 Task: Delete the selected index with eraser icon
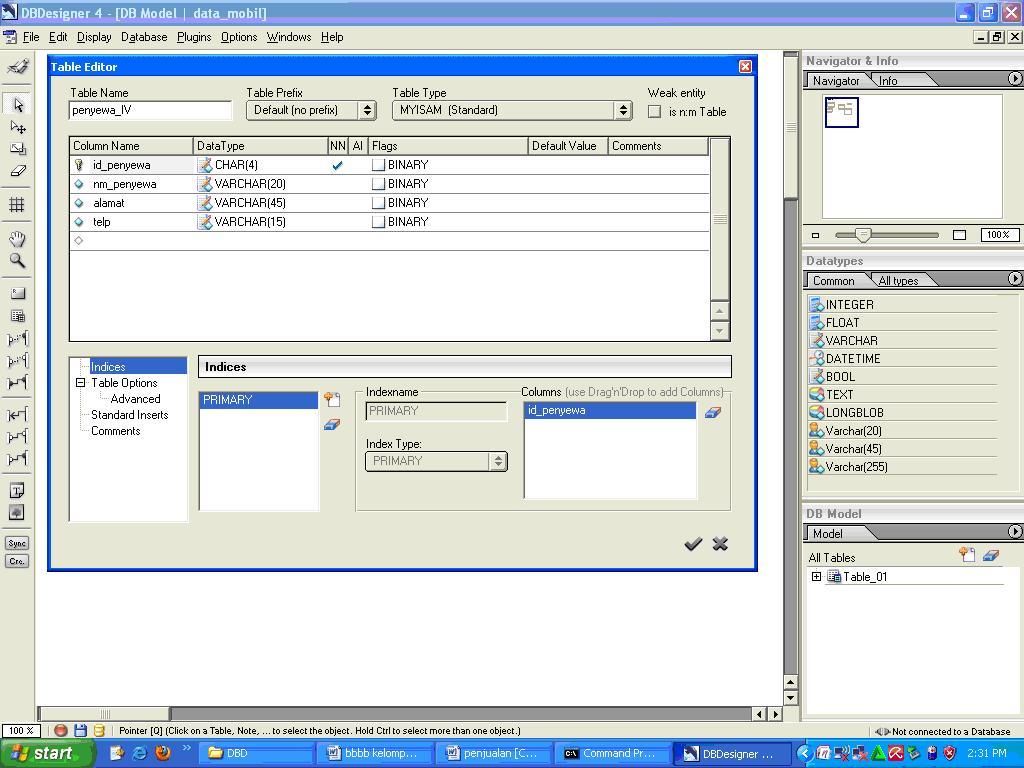pos(332,425)
